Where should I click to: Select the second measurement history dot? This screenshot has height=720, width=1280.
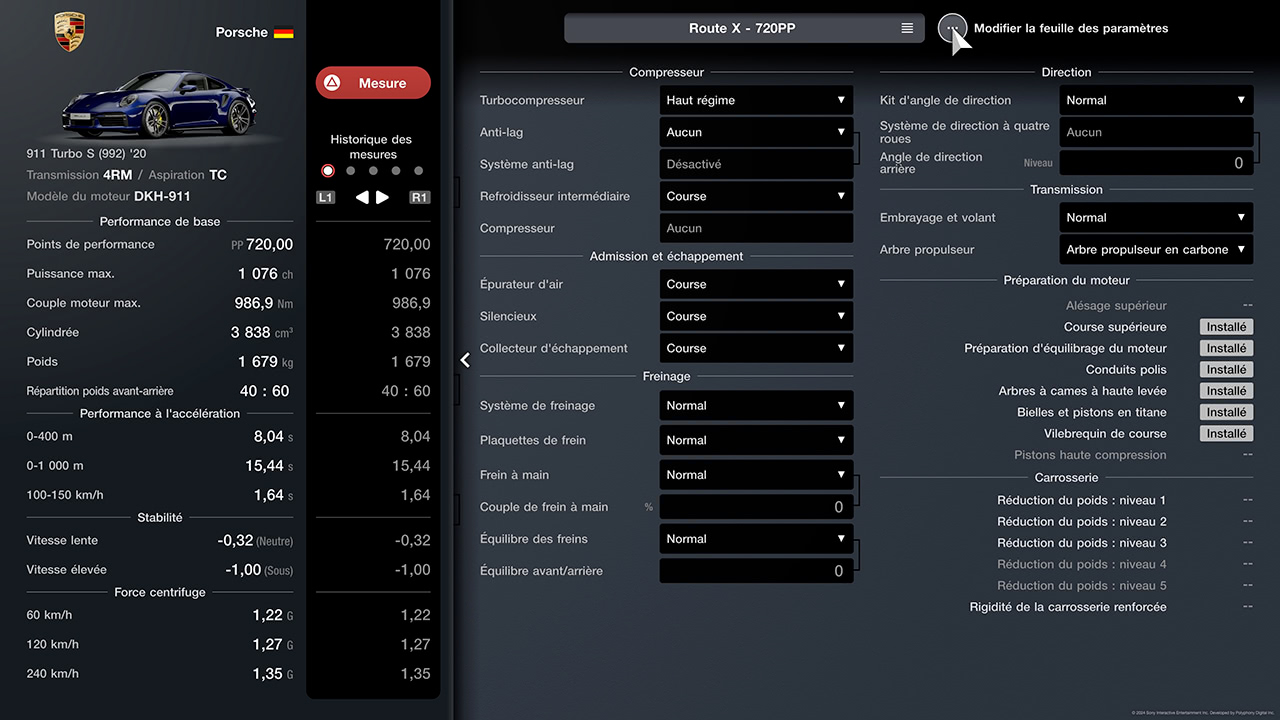click(x=350, y=171)
